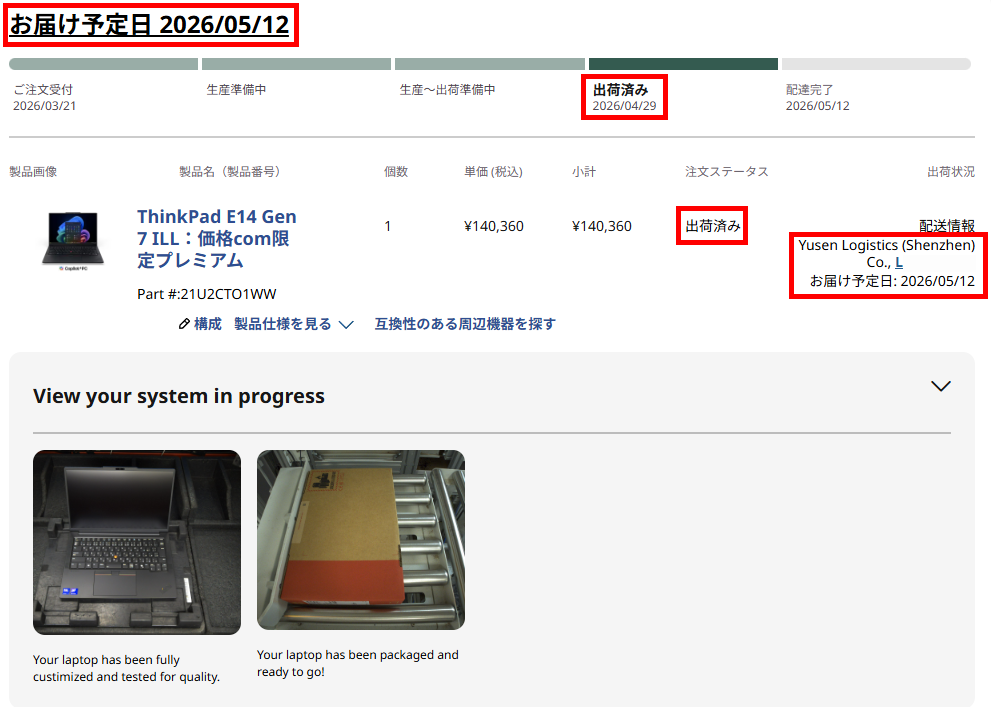Click the 配送情報 shipping info text
Viewport: 991px width, 707px height.
pos(947,226)
